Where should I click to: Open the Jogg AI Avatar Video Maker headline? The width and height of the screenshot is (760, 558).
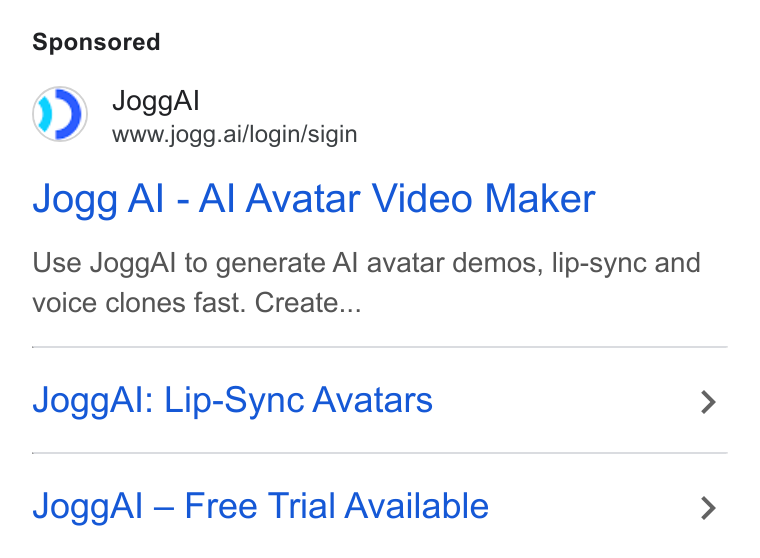314,198
